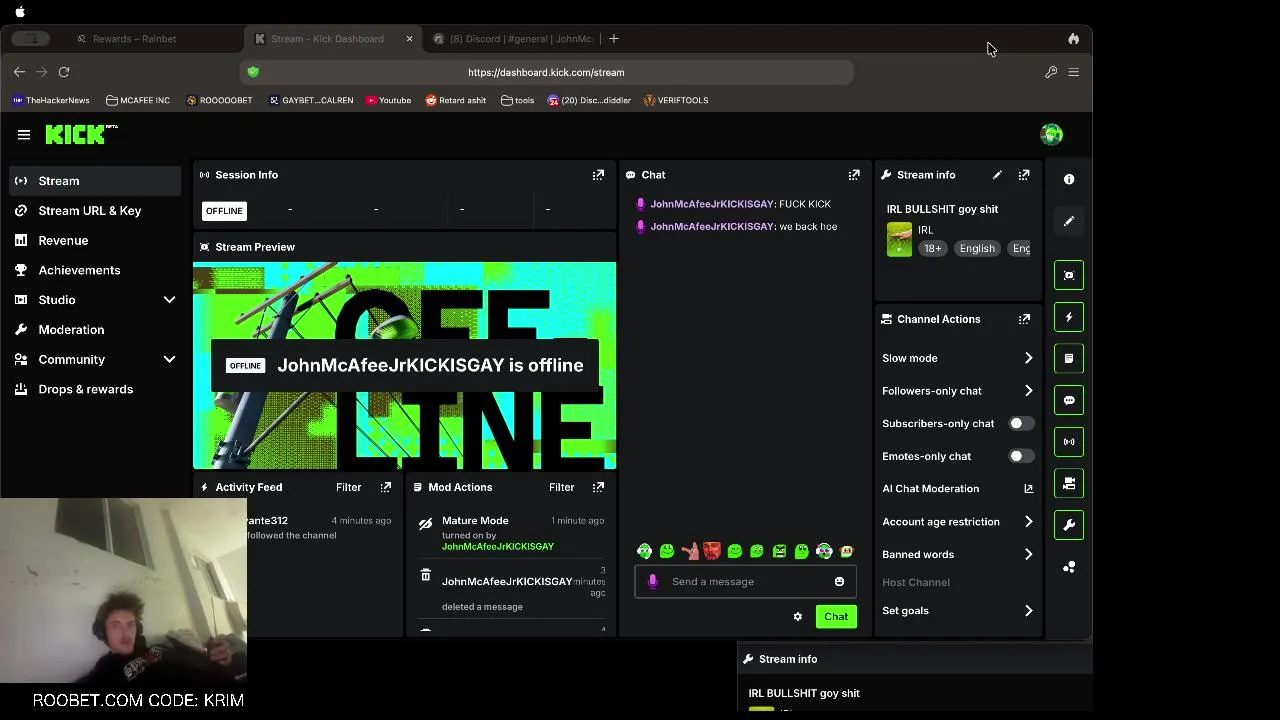Open Drops & rewards page

pyautogui.click(x=95, y=389)
